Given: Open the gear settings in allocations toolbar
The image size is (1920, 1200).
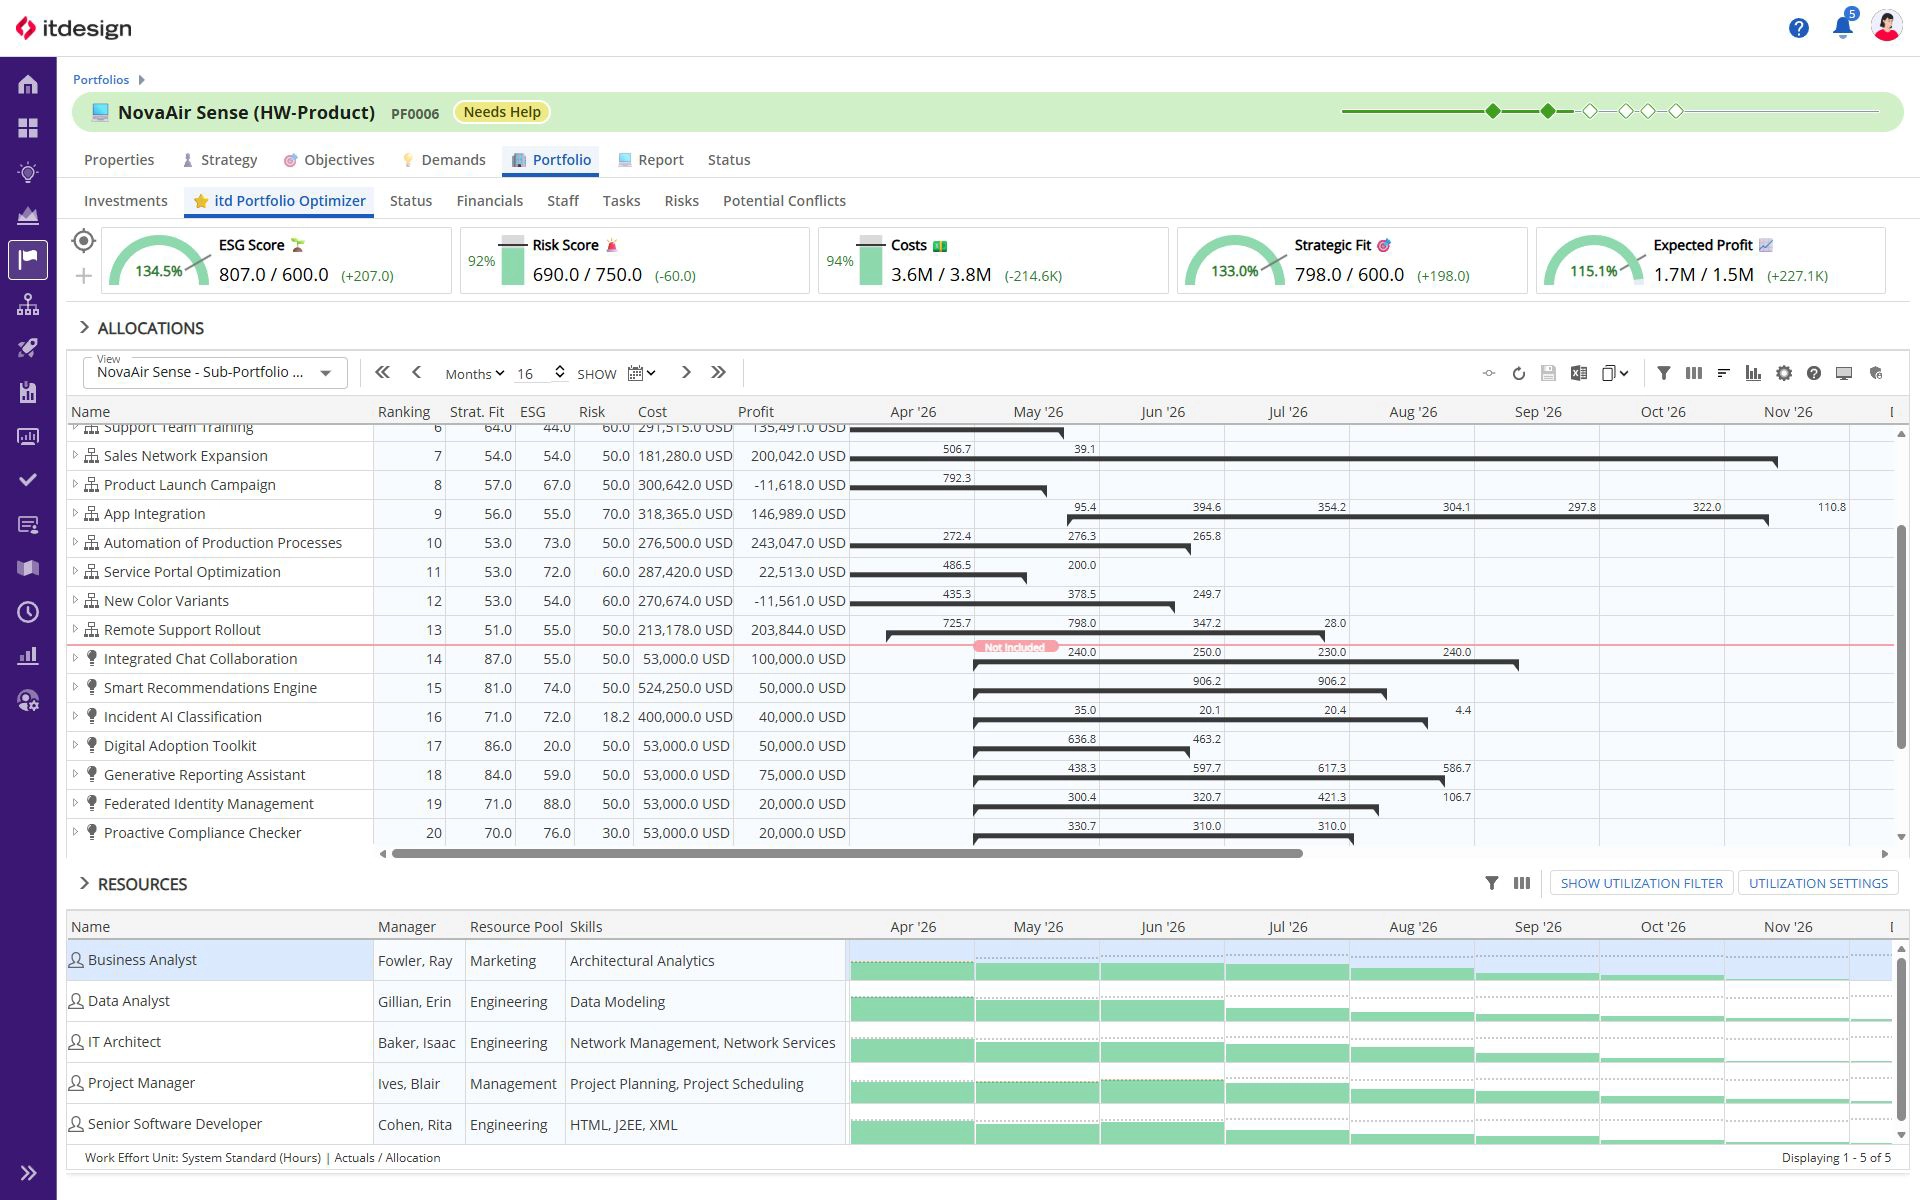Looking at the screenshot, I should click(x=1784, y=373).
